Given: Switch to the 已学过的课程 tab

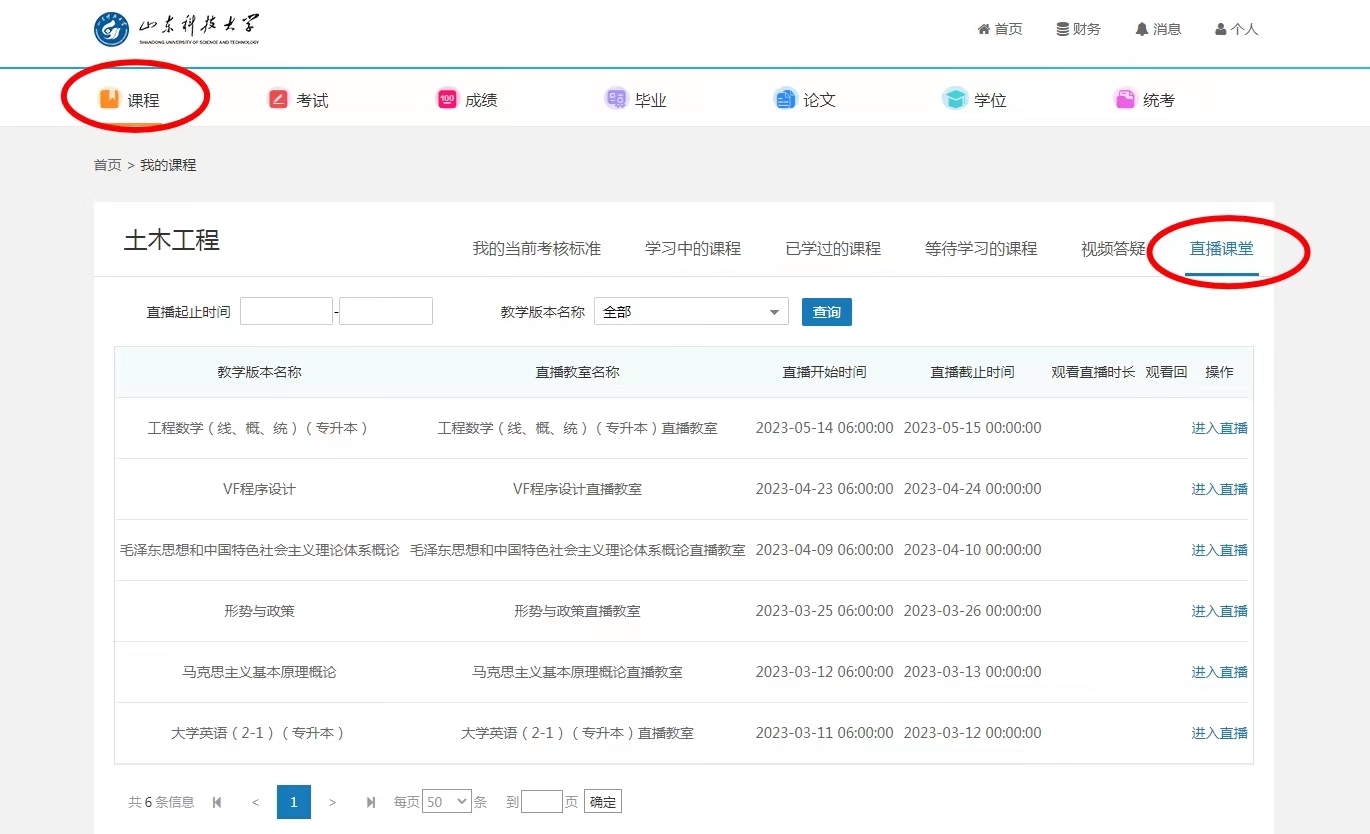Looking at the screenshot, I should [x=834, y=249].
